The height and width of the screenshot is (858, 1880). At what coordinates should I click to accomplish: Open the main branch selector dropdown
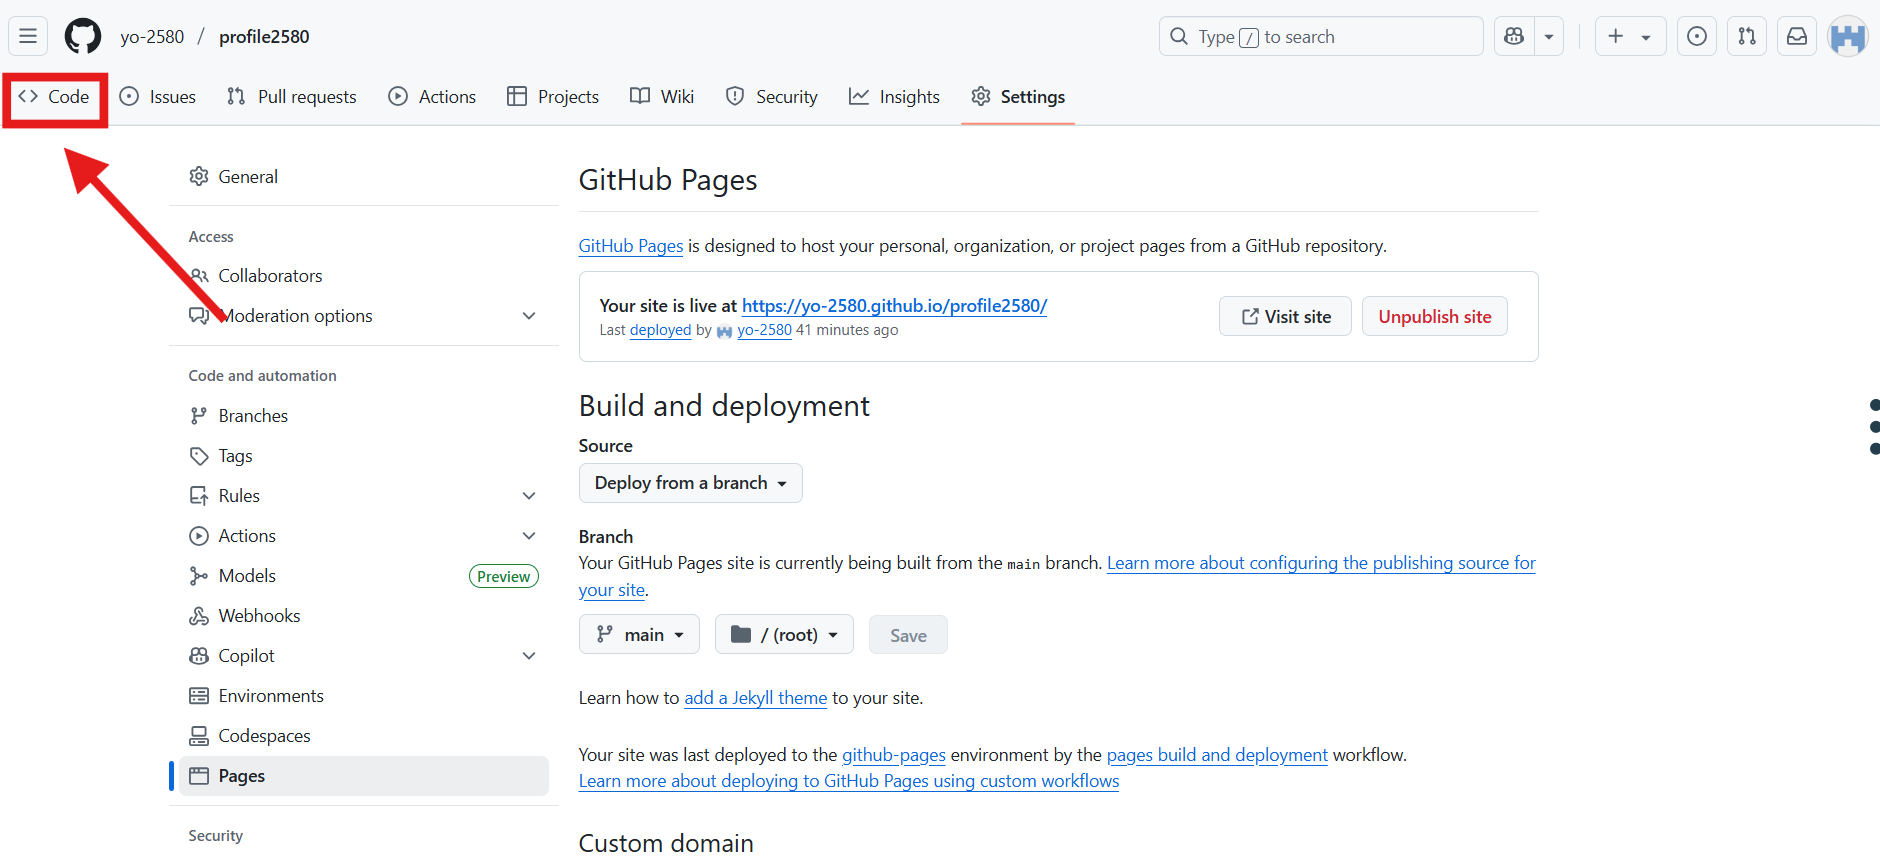tap(639, 634)
